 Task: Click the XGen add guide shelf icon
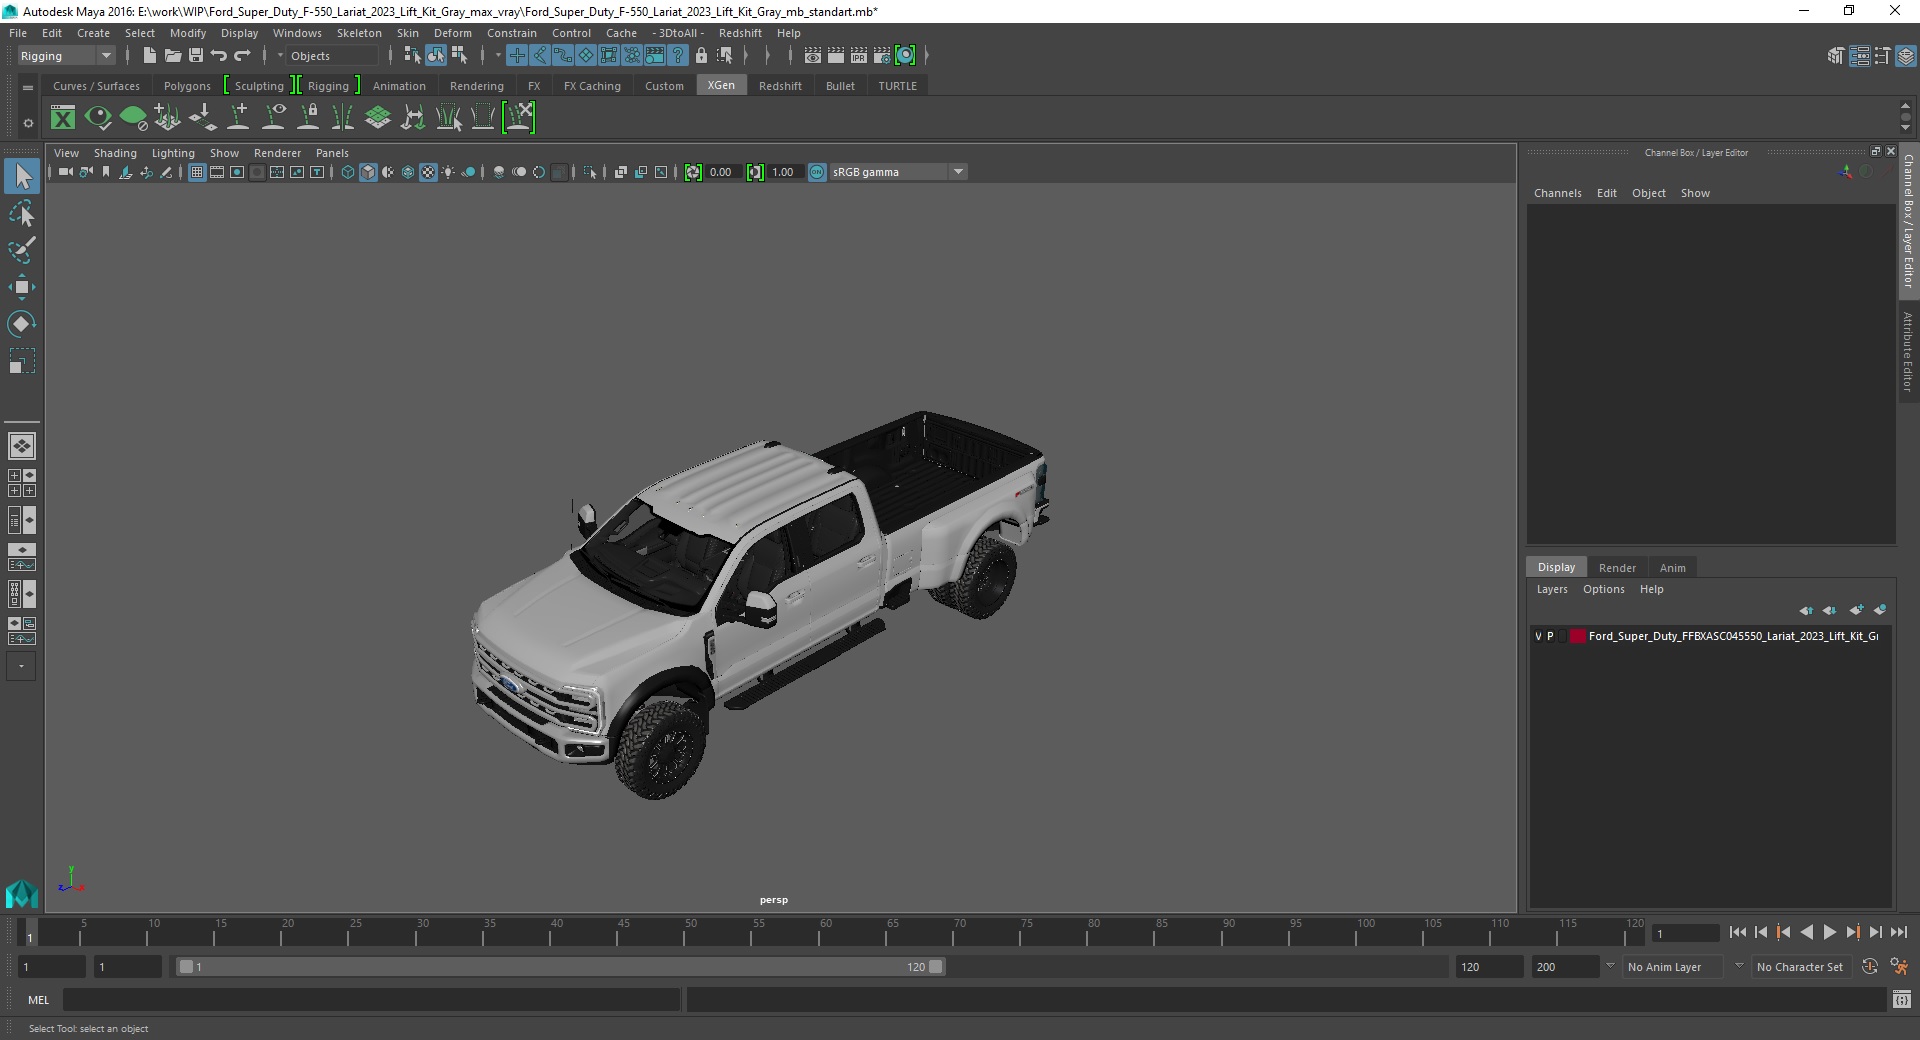coord(238,118)
